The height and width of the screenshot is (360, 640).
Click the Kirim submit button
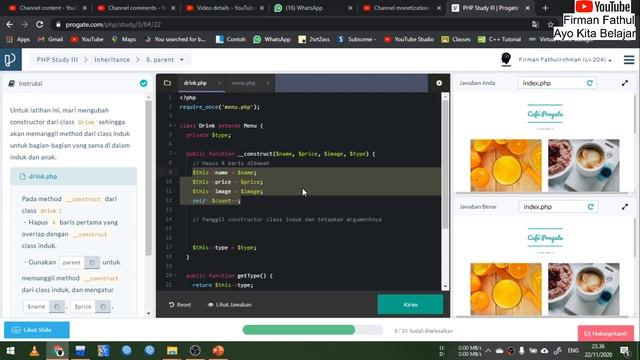point(410,304)
